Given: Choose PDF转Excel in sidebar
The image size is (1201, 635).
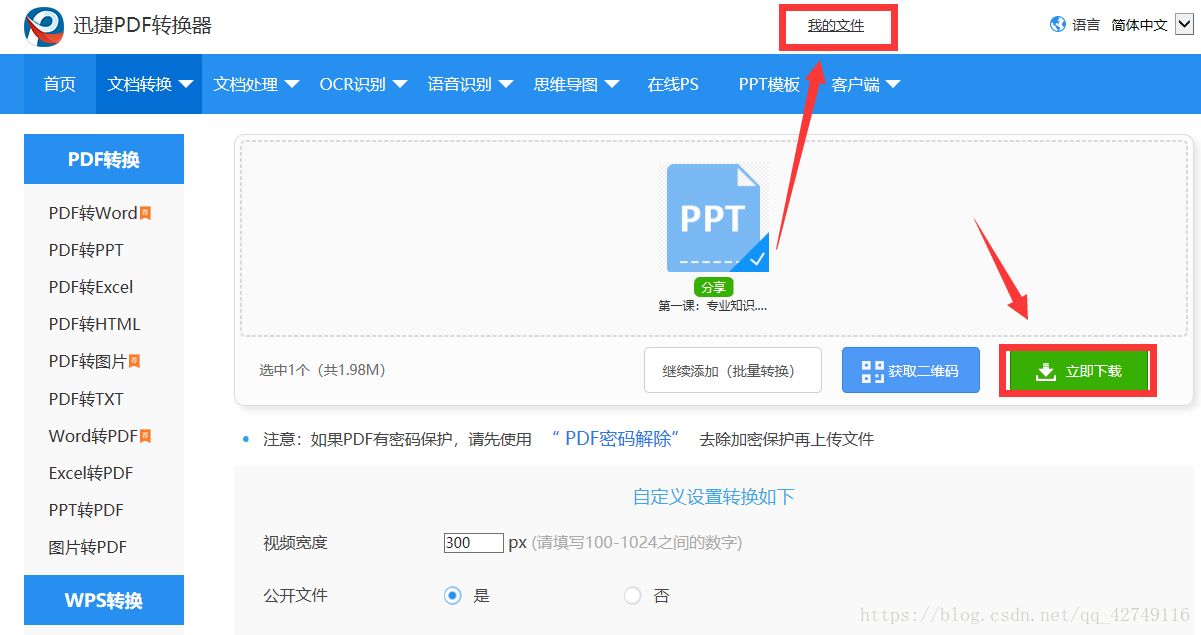Looking at the screenshot, I should coord(91,287).
